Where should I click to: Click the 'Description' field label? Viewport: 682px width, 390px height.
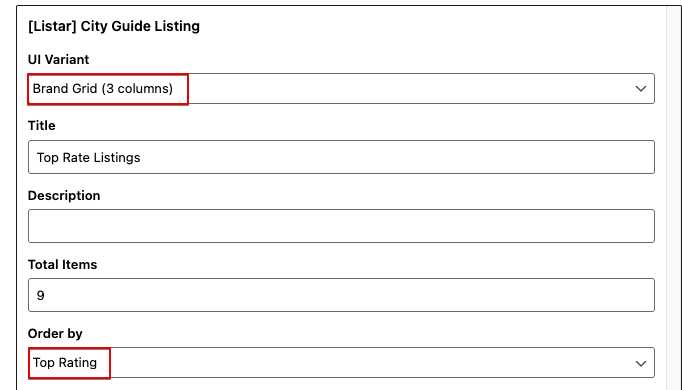[x=64, y=196]
